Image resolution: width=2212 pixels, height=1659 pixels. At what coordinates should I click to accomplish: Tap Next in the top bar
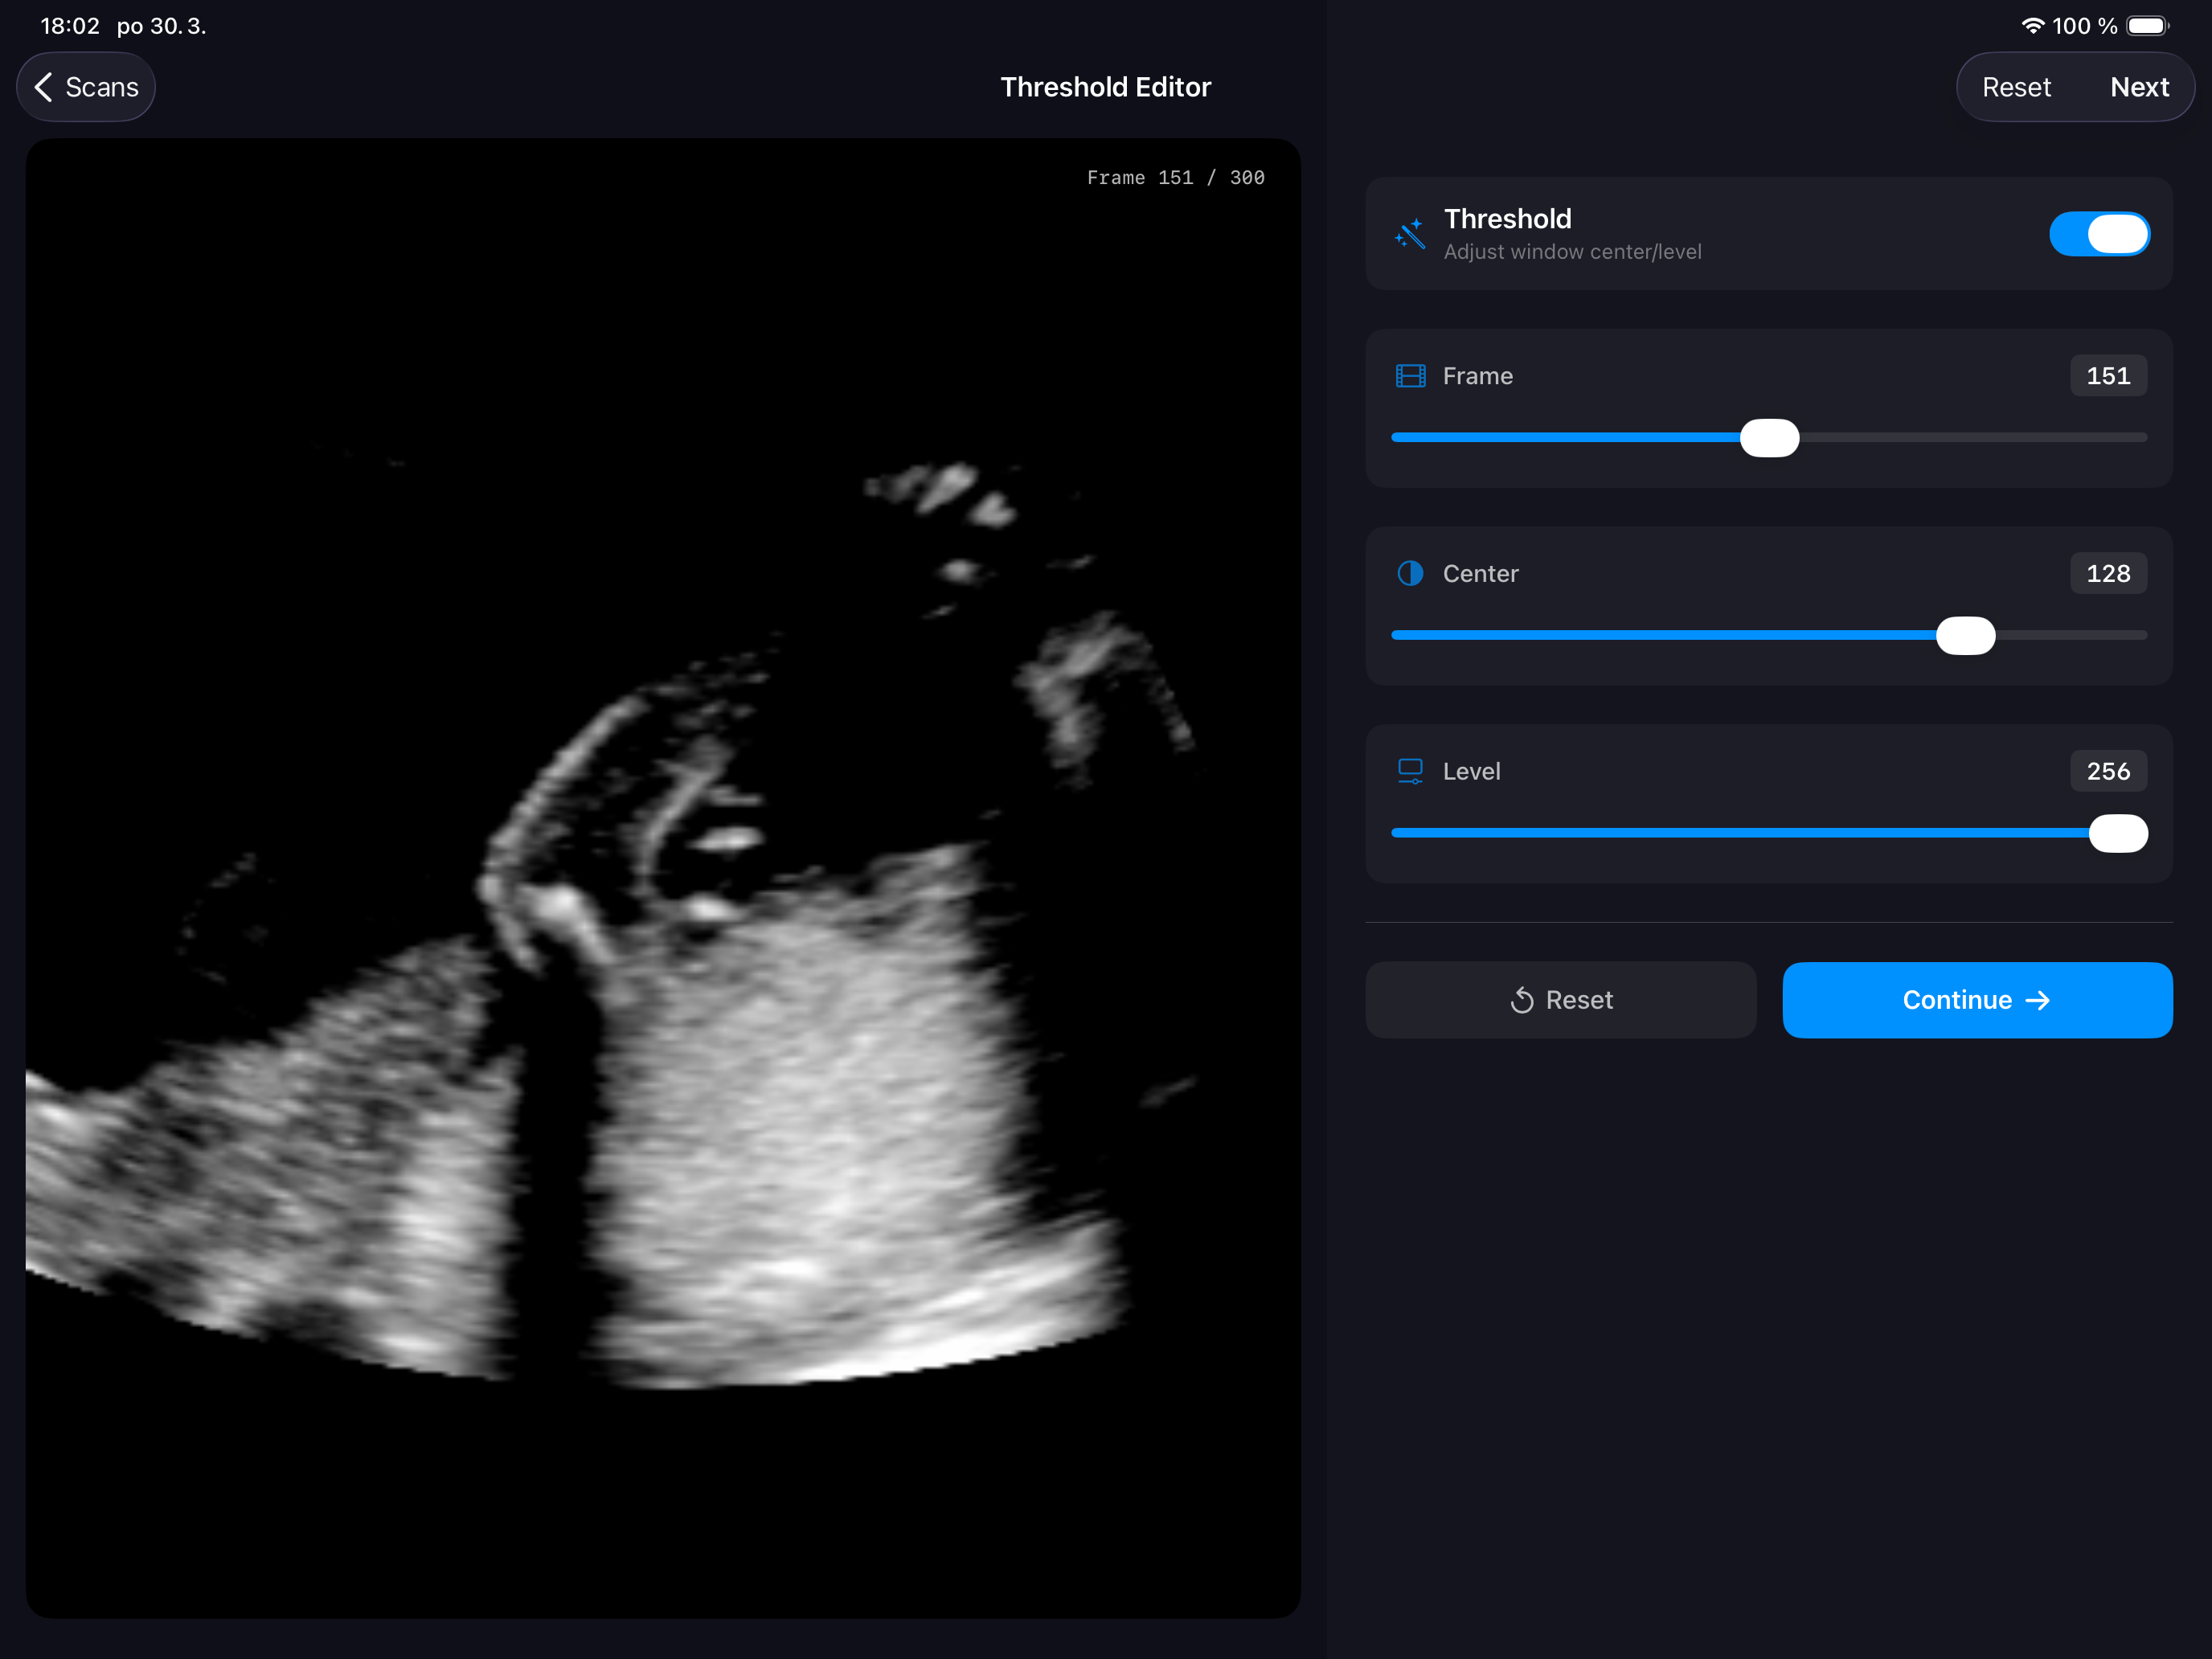pos(2139,87)
